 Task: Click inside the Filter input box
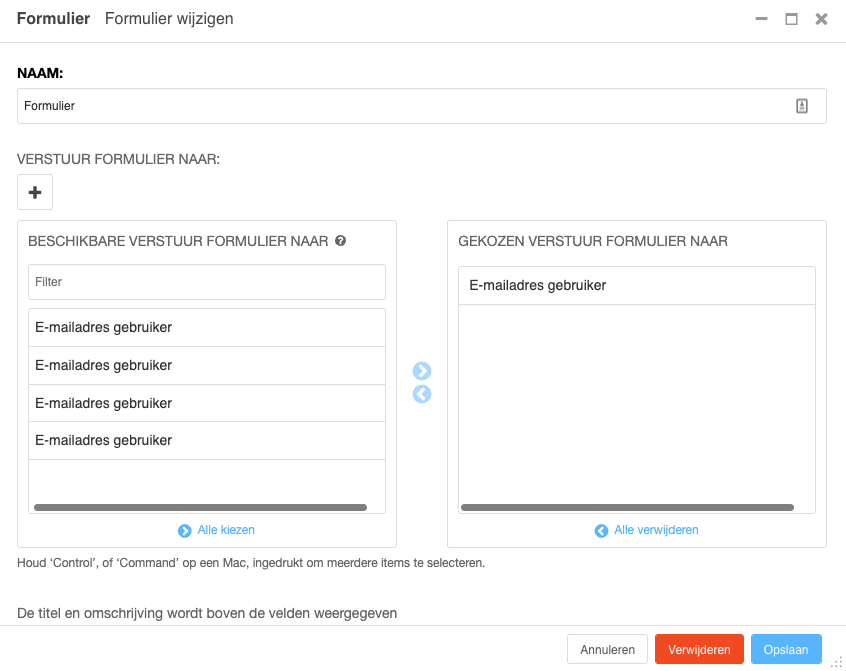click(206, 281)
